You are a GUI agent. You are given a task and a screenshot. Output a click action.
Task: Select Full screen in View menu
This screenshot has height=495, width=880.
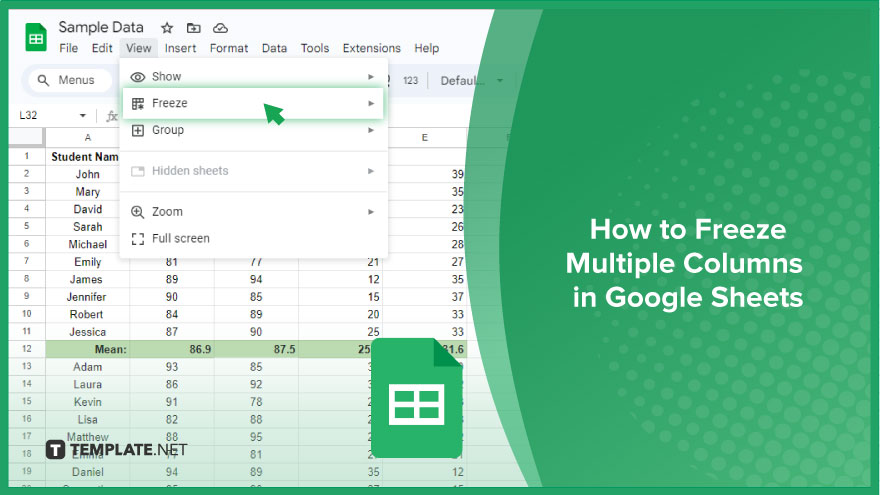253,239
